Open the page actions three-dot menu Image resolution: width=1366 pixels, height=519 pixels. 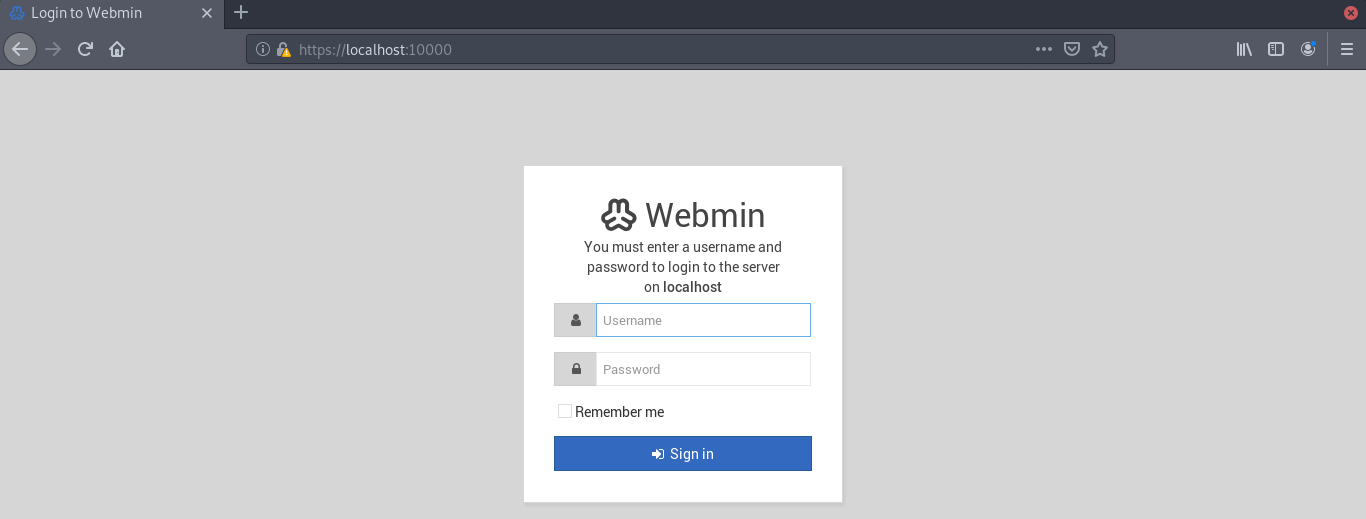[1044, 49]
